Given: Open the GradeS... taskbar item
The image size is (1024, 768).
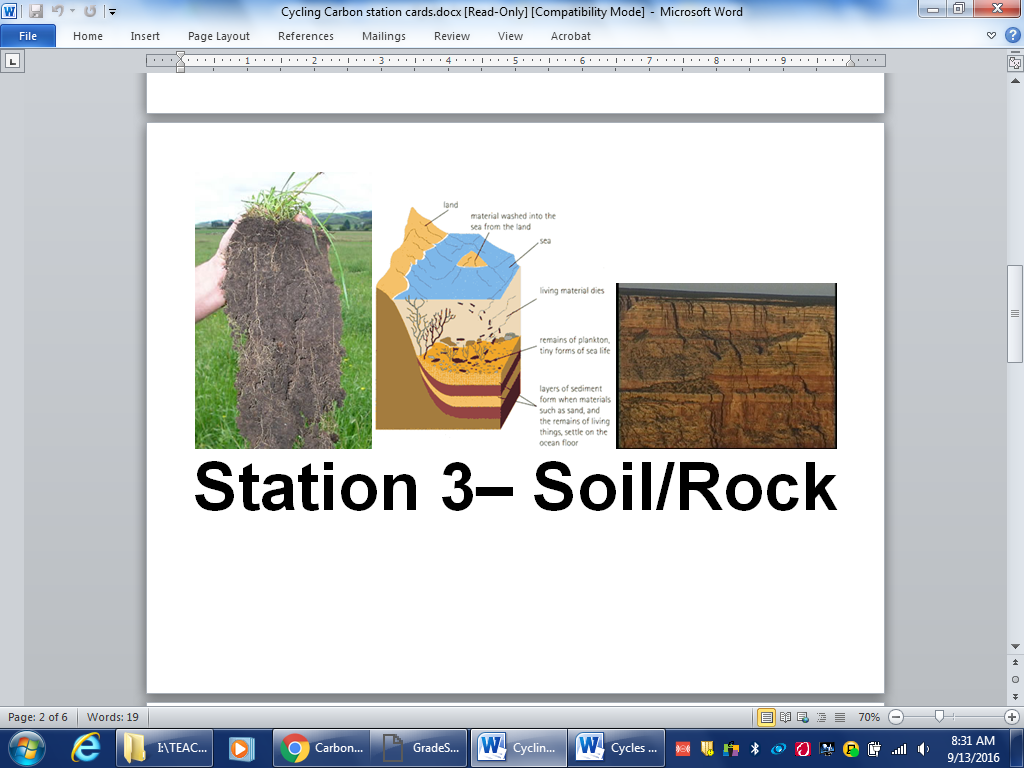Looking at the screenshot, I should tap(419, 748).
